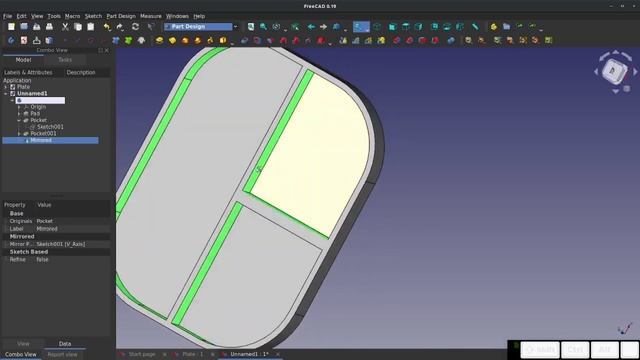
Task: Collapse the body node being renamed
Action: coord(12,100)
